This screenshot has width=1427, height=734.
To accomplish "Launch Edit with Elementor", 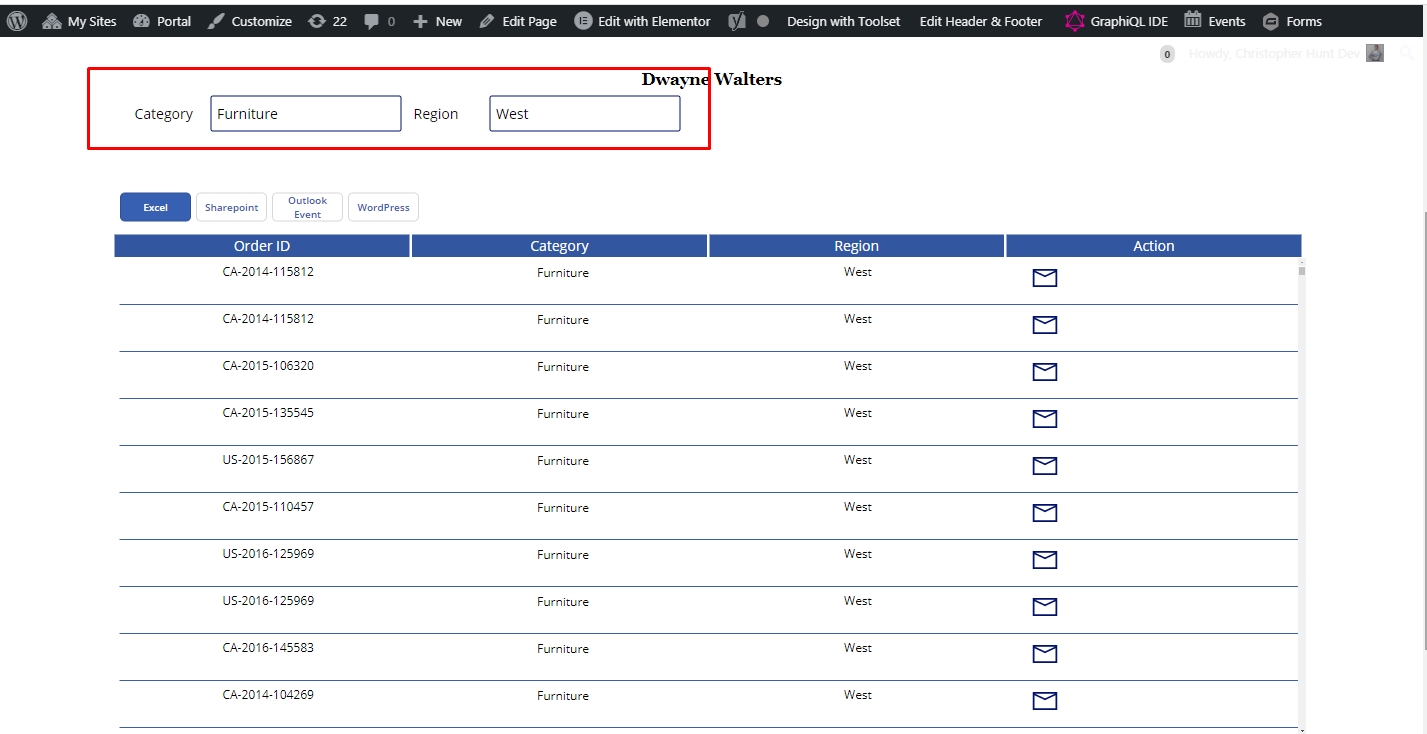I will 643,21.
